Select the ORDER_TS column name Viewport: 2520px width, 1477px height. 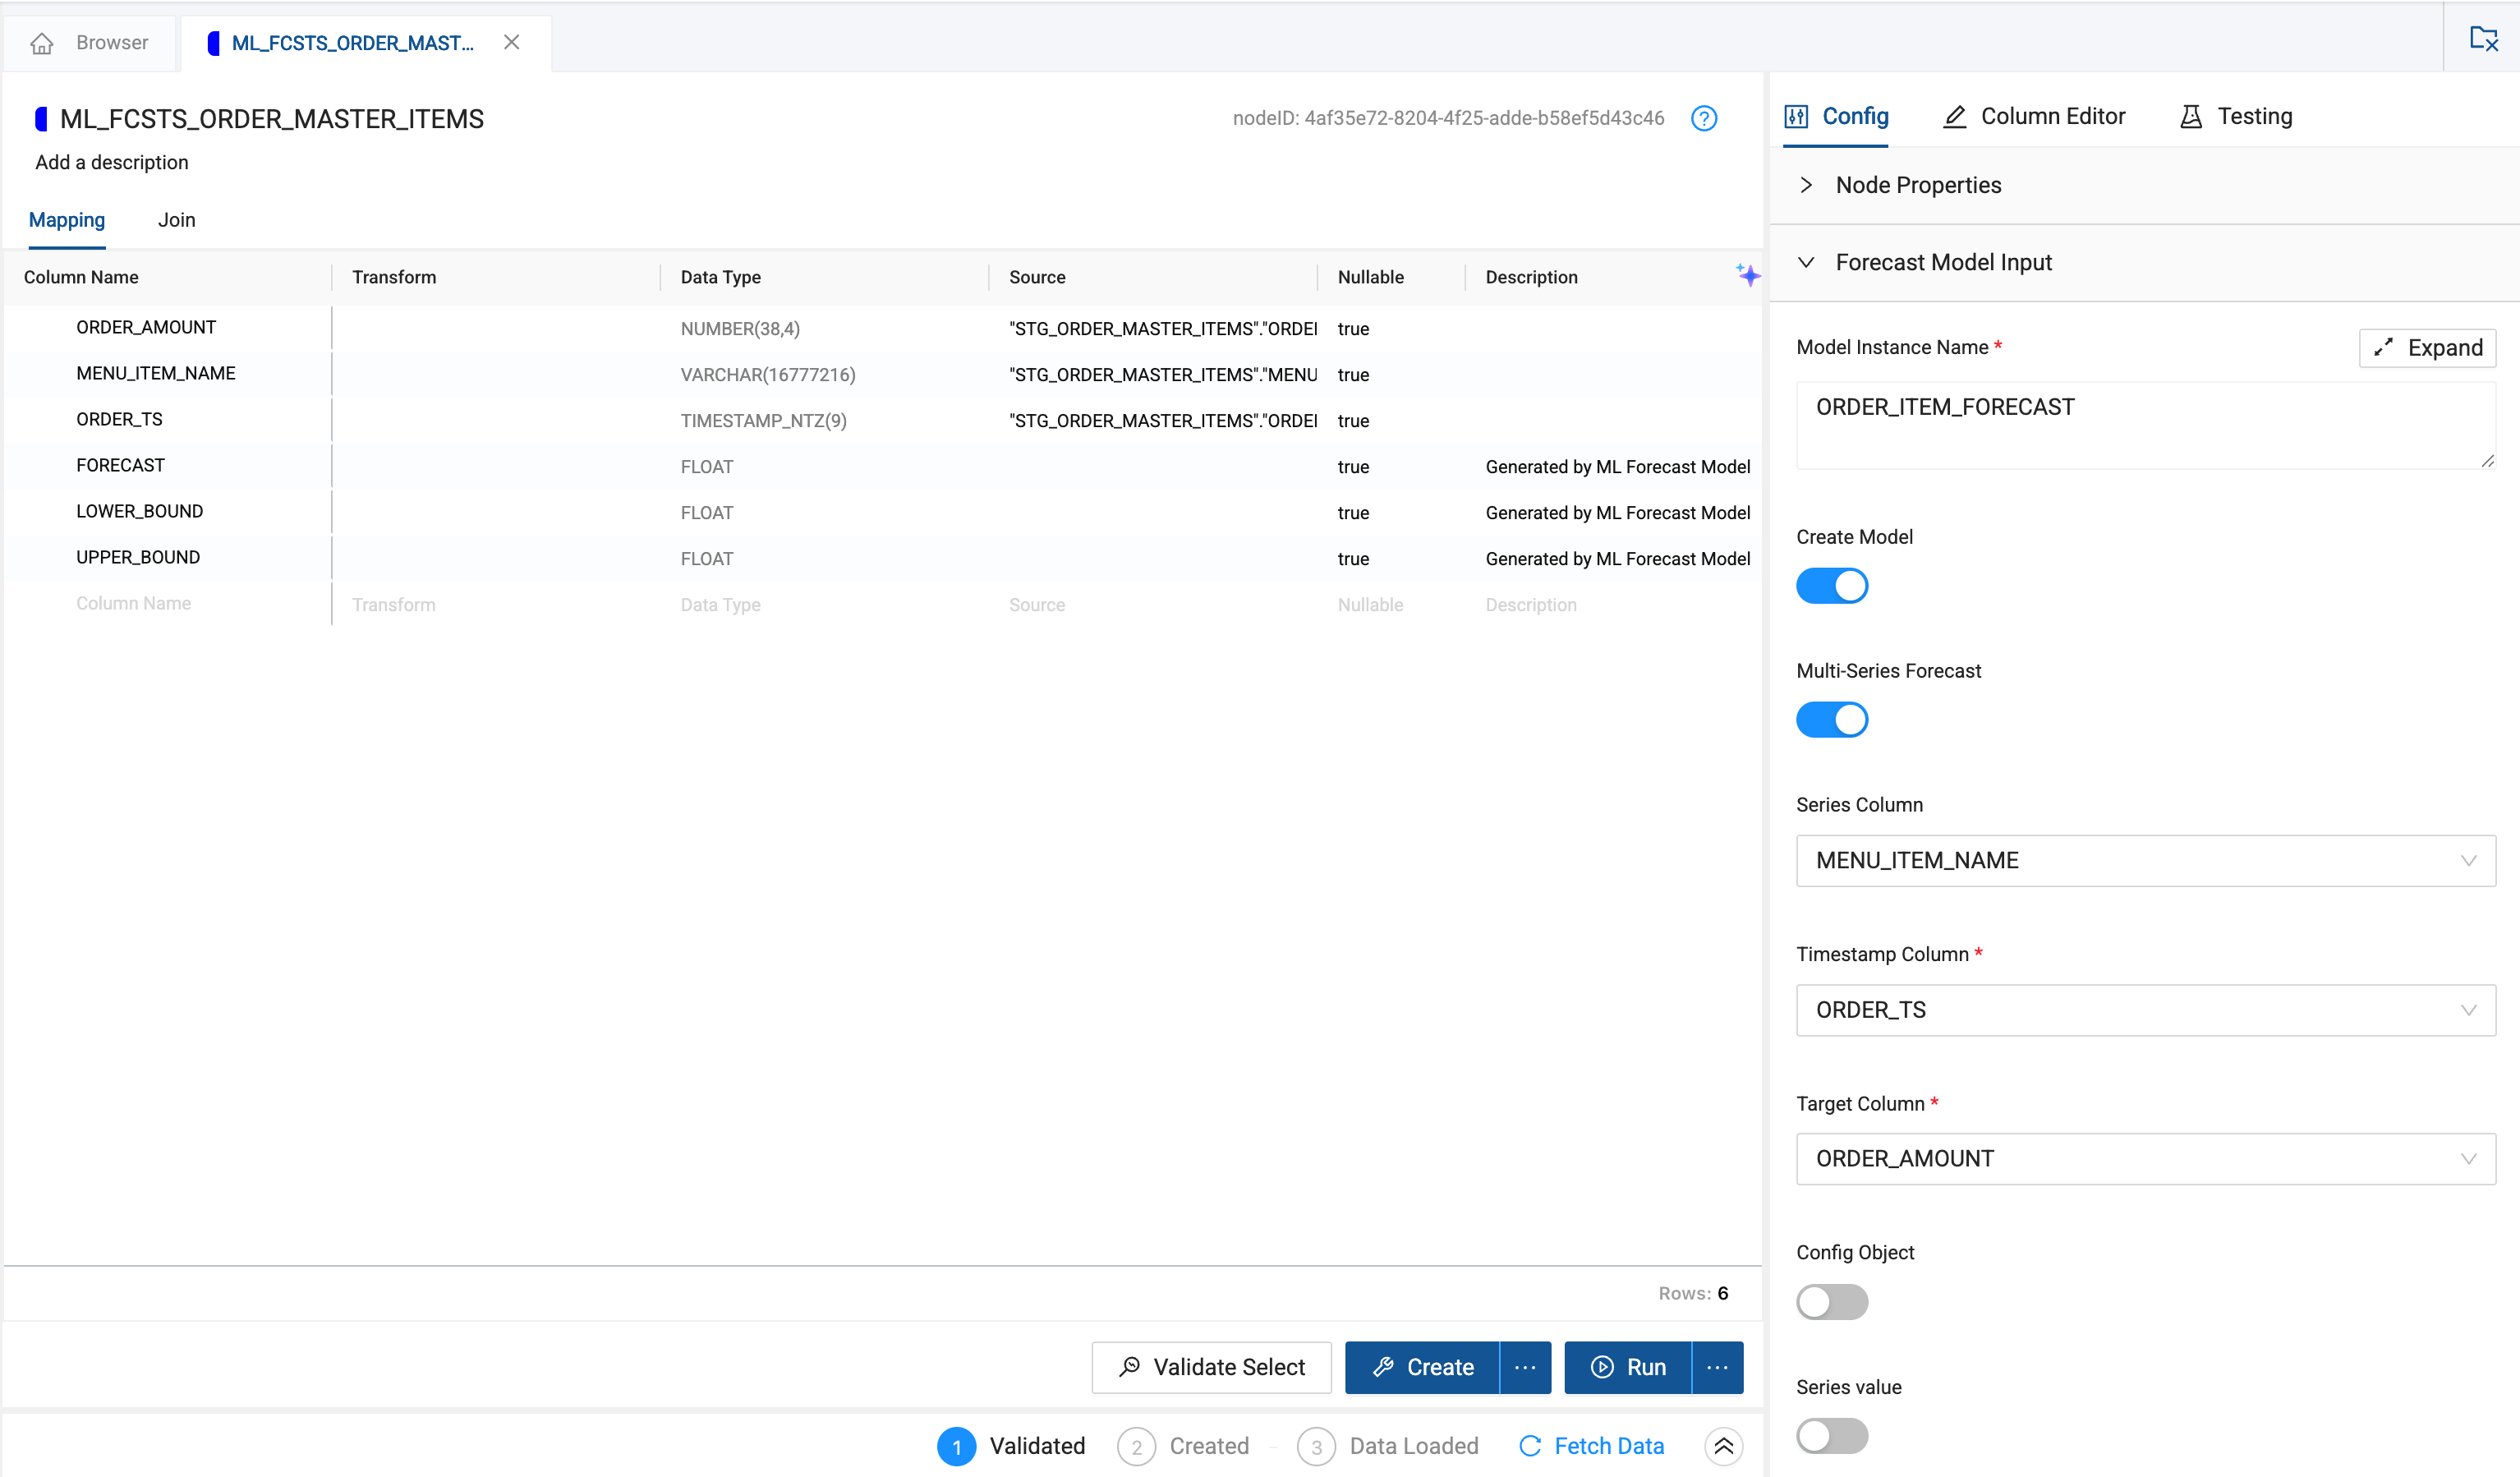(119, 419)
